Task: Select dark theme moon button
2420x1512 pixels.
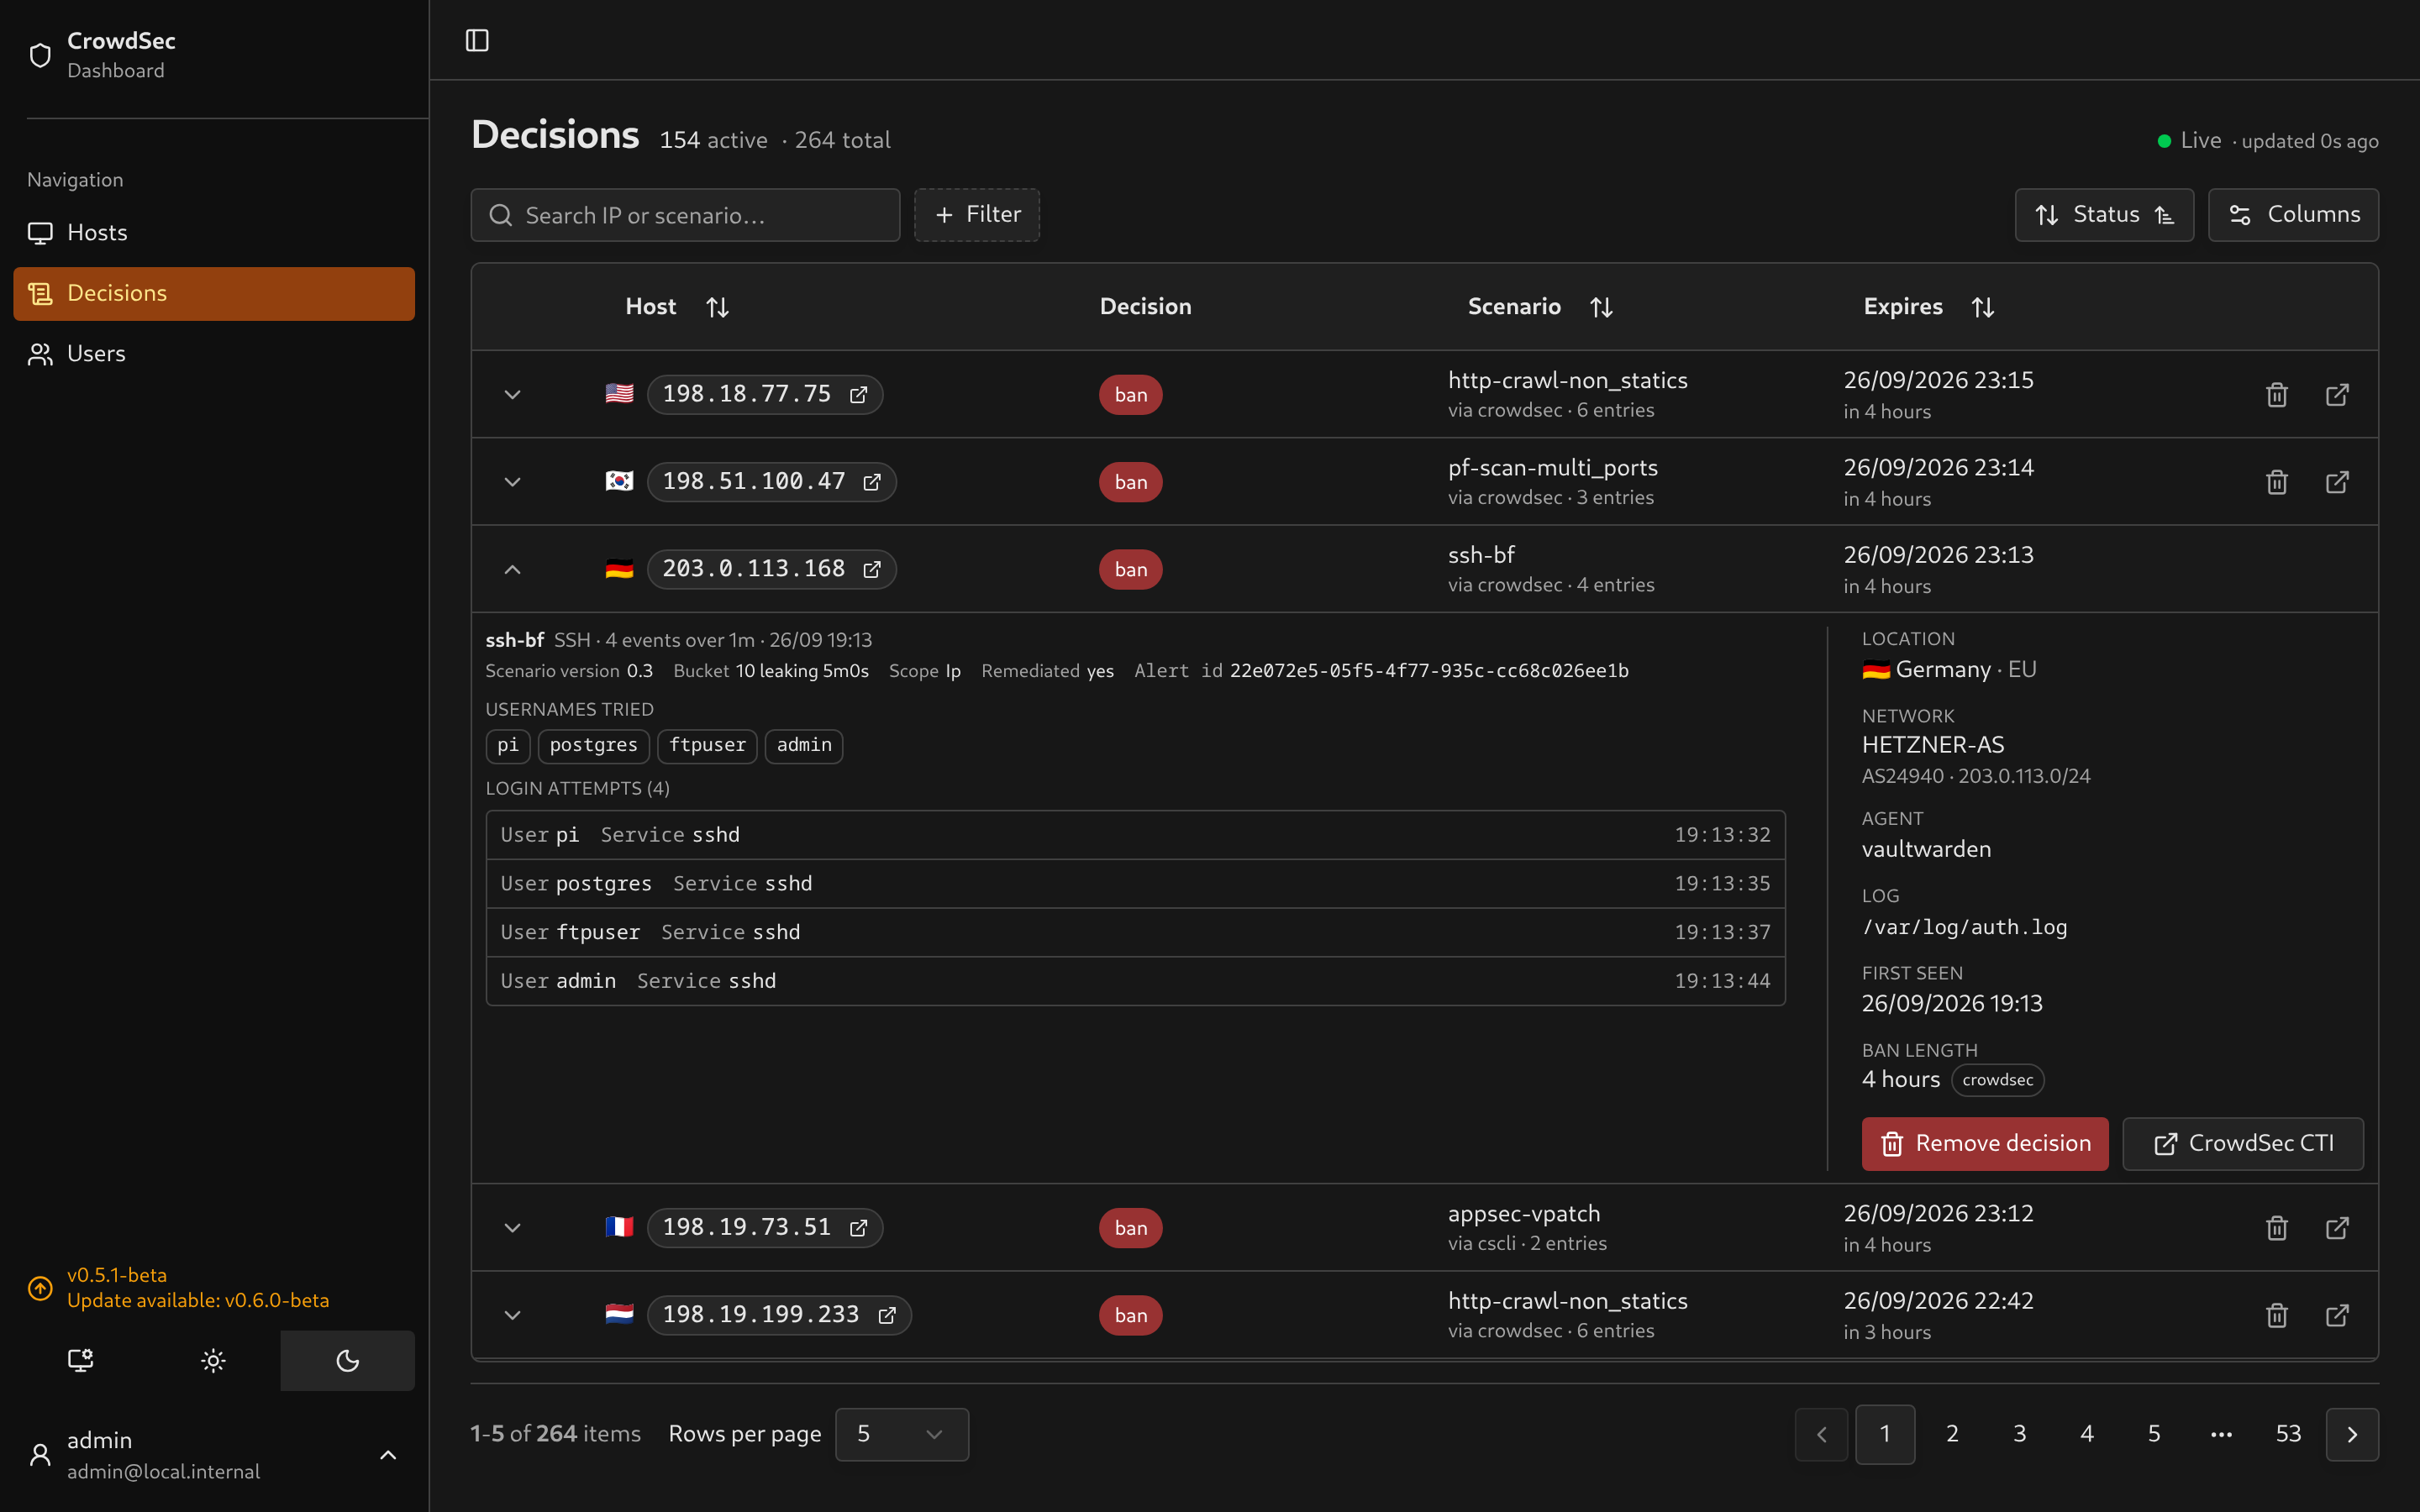Action: (x=347, y=1360)
